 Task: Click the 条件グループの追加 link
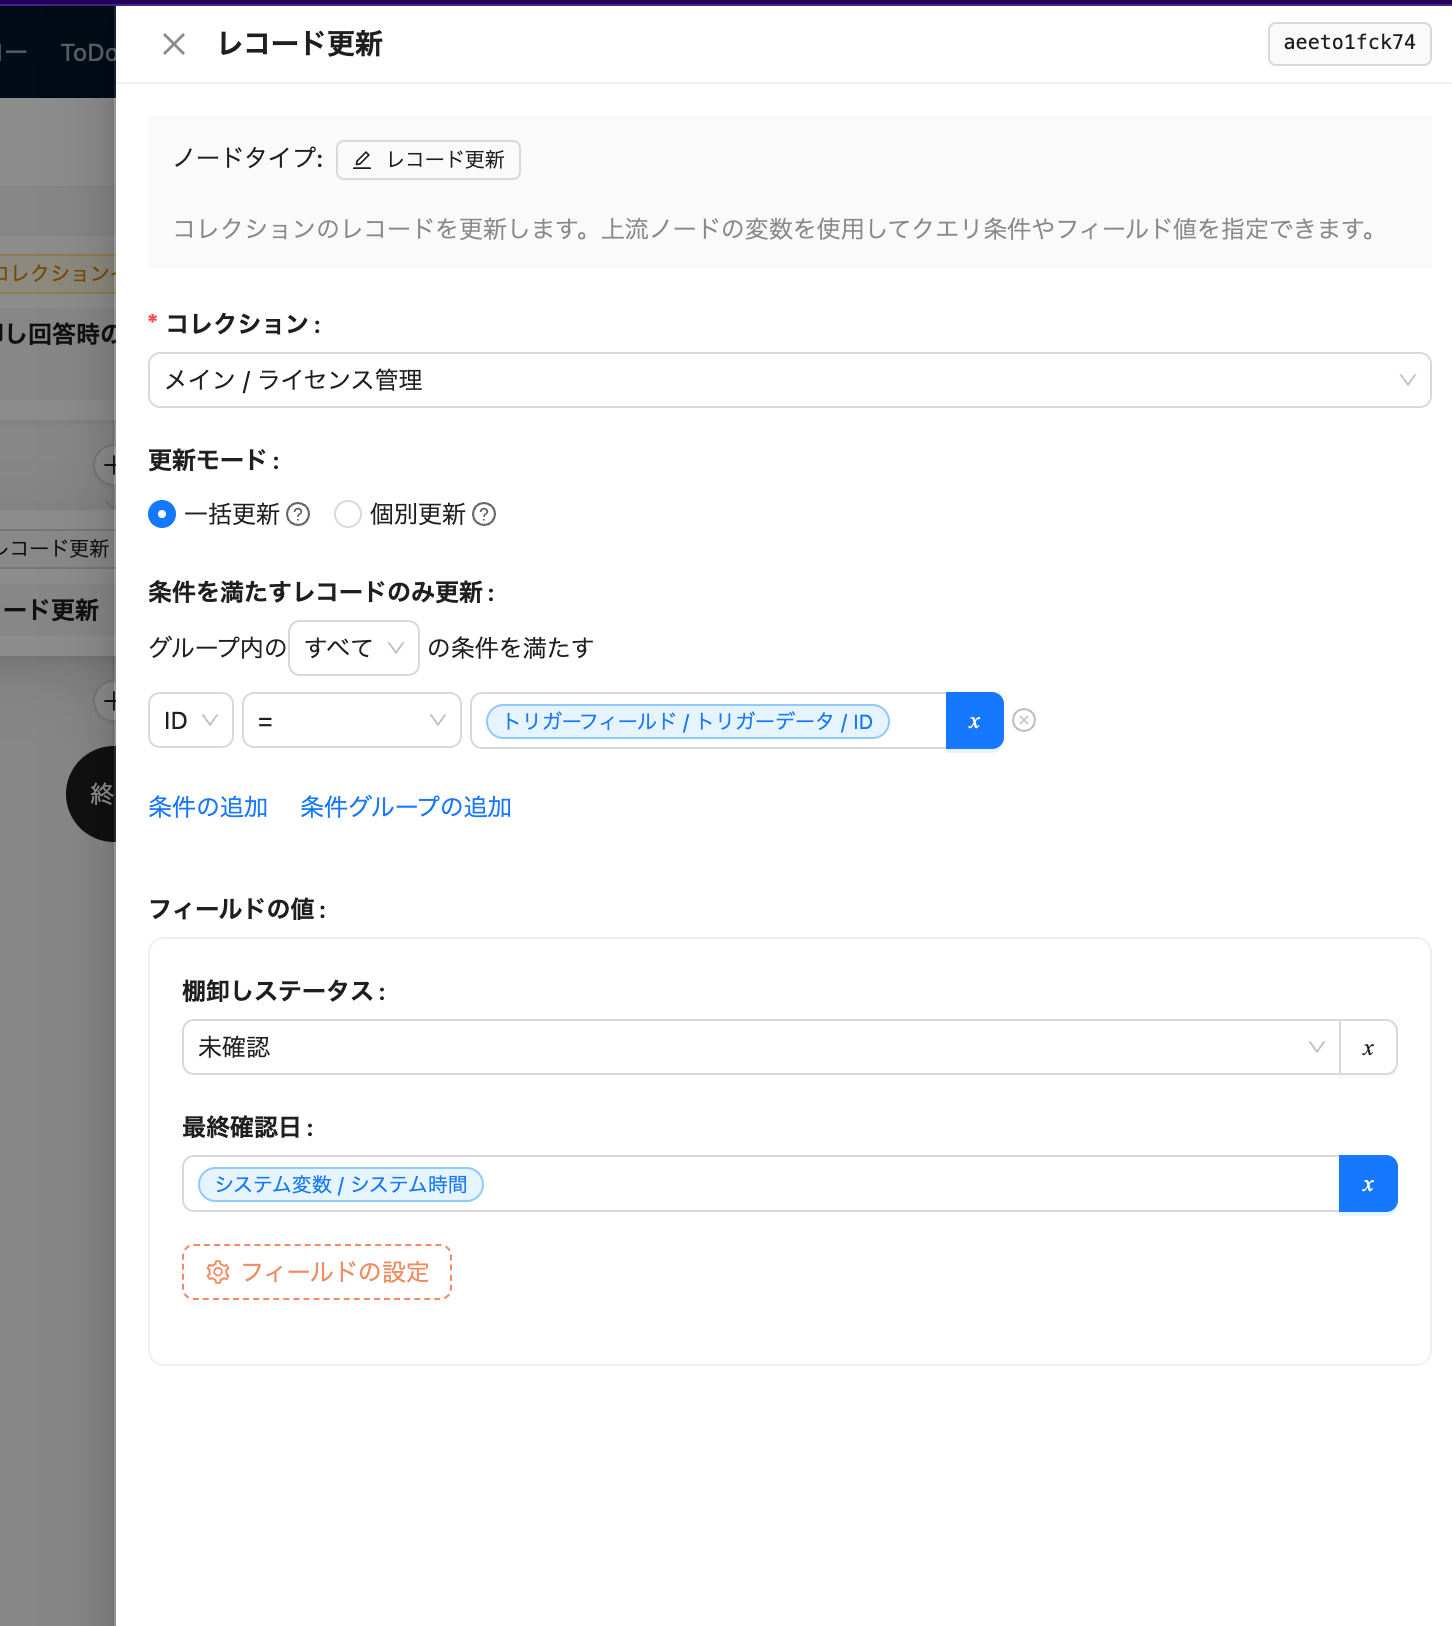pos(406,807)
